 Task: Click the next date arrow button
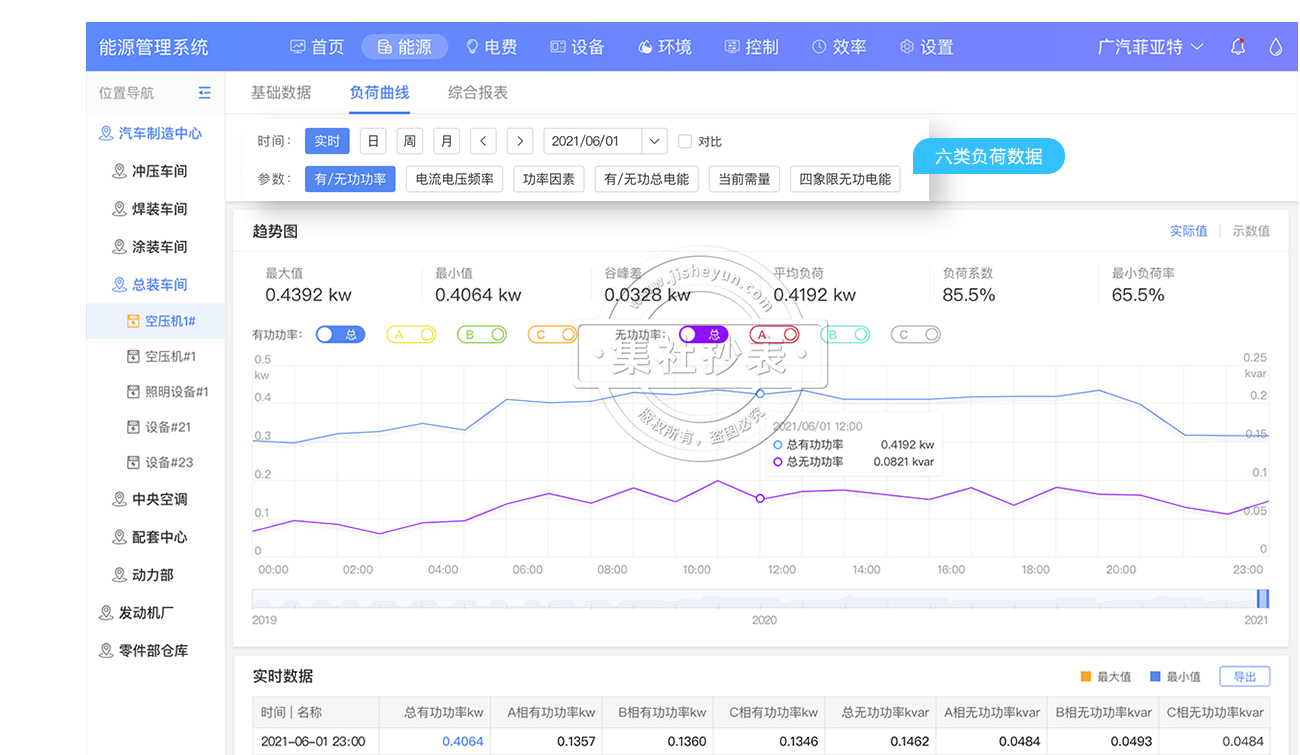coord(519,141)
